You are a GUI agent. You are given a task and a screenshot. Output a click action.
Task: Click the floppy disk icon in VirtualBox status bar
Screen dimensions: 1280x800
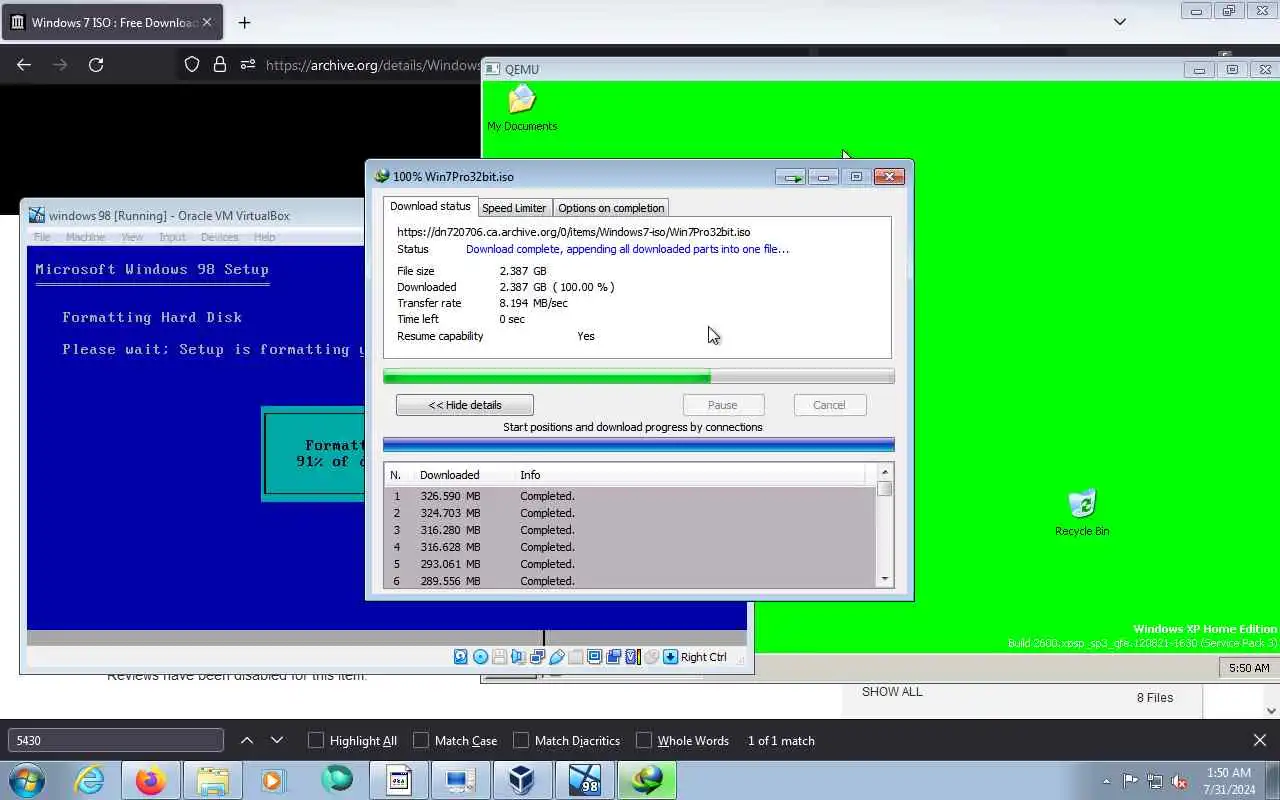click(499, 657)
